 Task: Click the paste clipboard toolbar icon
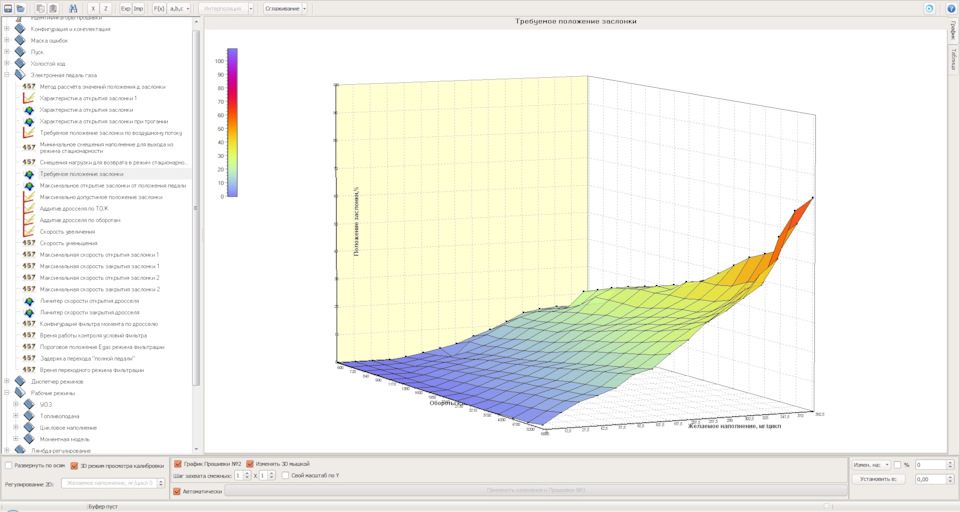click(x=53, y=8)
